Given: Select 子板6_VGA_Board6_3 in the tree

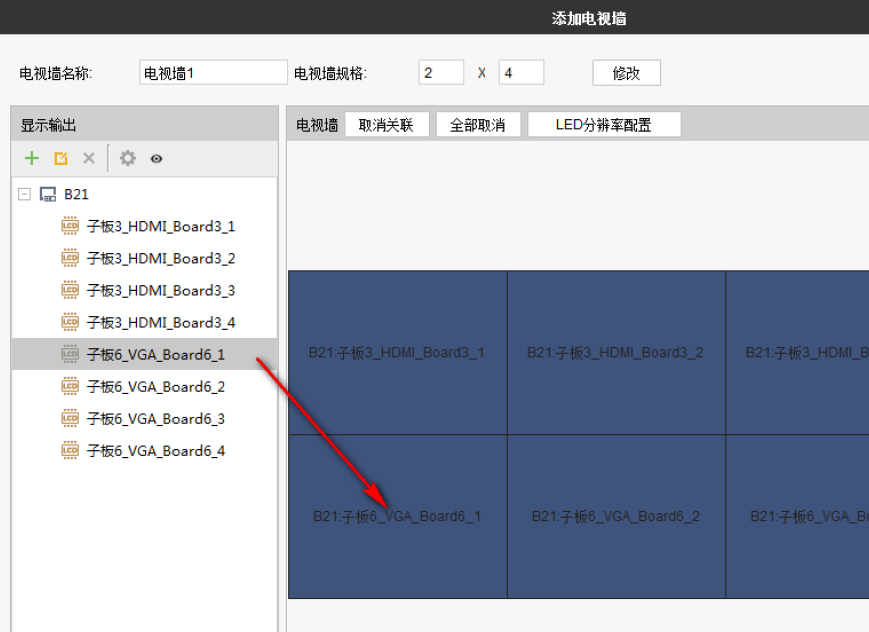Looking at the screenshot, I should click(155, 418).
